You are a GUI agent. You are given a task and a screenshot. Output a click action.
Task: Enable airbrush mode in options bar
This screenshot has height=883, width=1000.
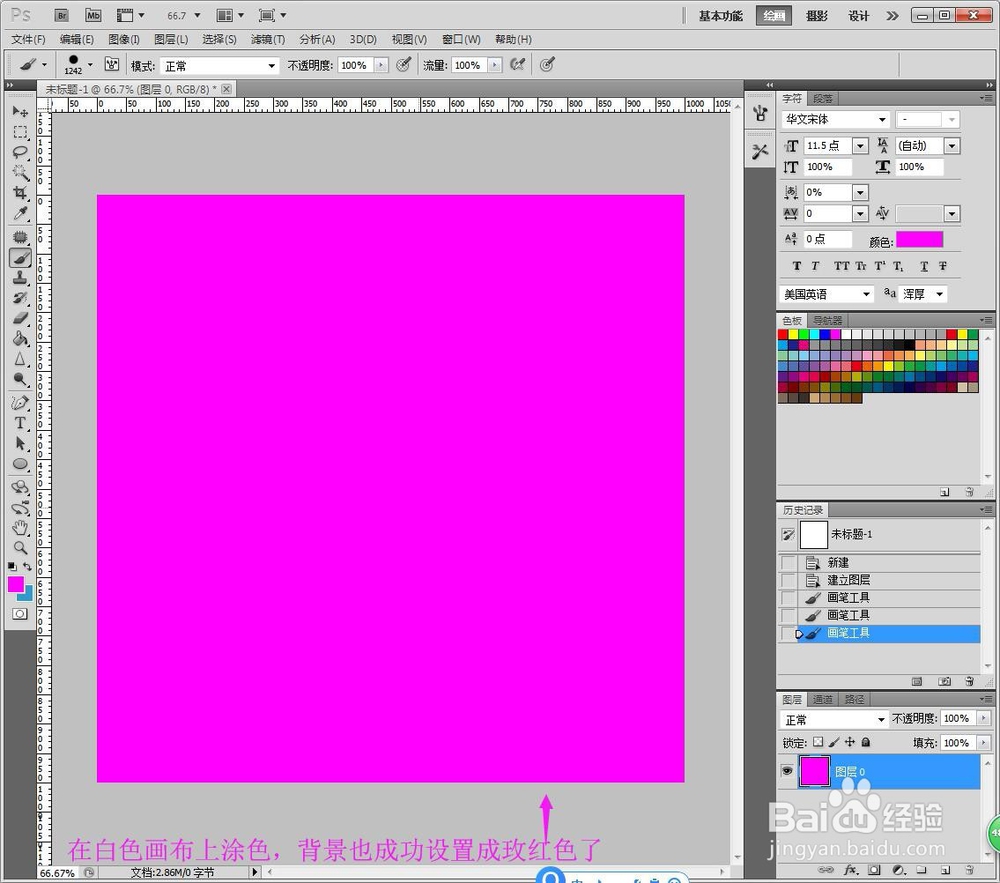pos(517,64)
